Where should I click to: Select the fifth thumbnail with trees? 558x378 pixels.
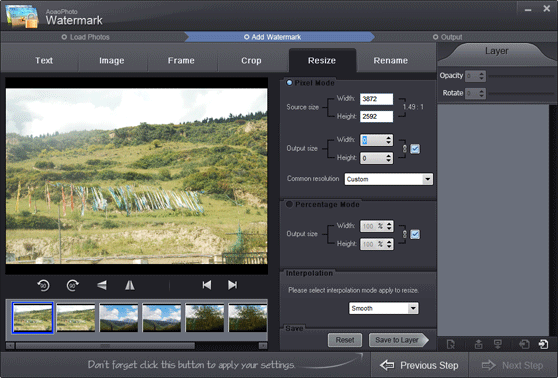point(205,318)
